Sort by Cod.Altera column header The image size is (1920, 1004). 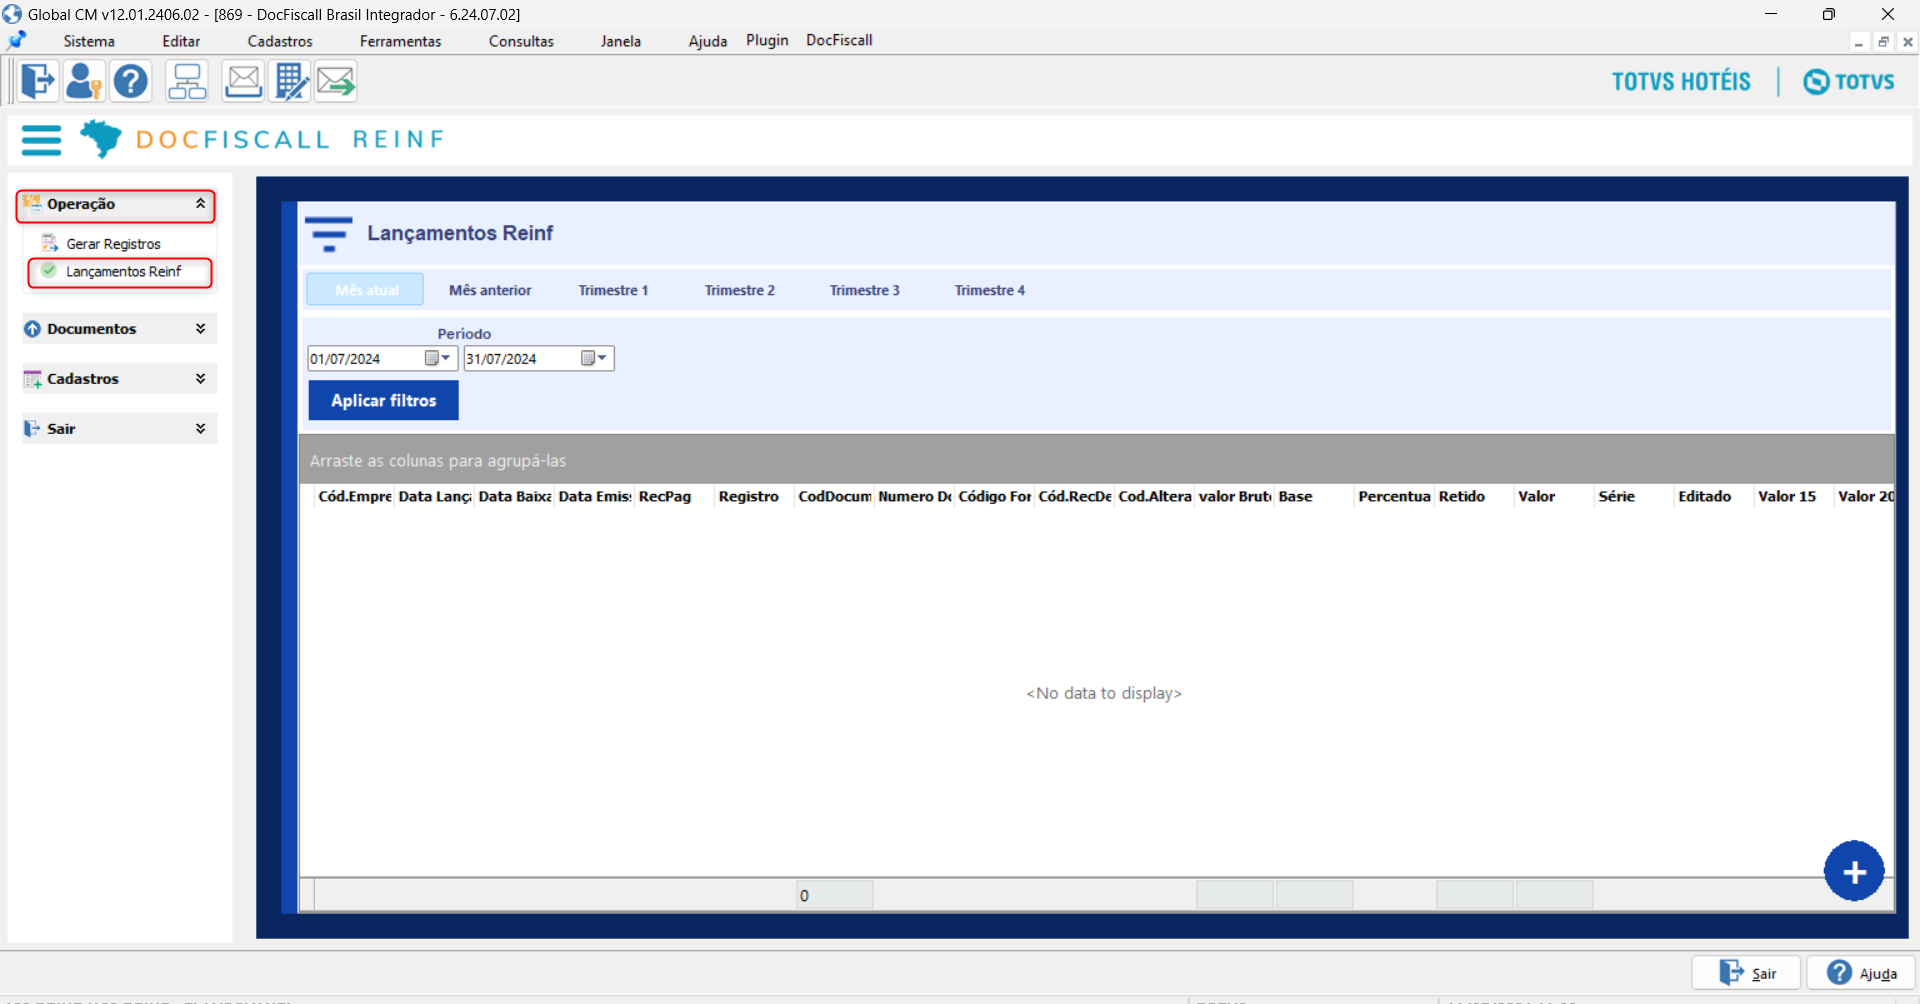[x=1154, y=496]
